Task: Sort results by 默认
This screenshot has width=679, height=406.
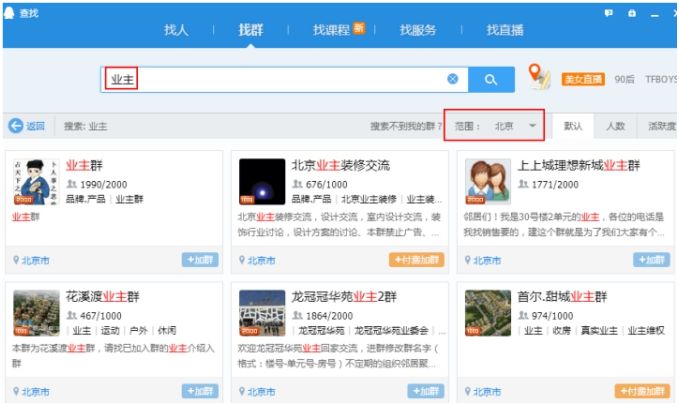Action: (x=573, y=126)
